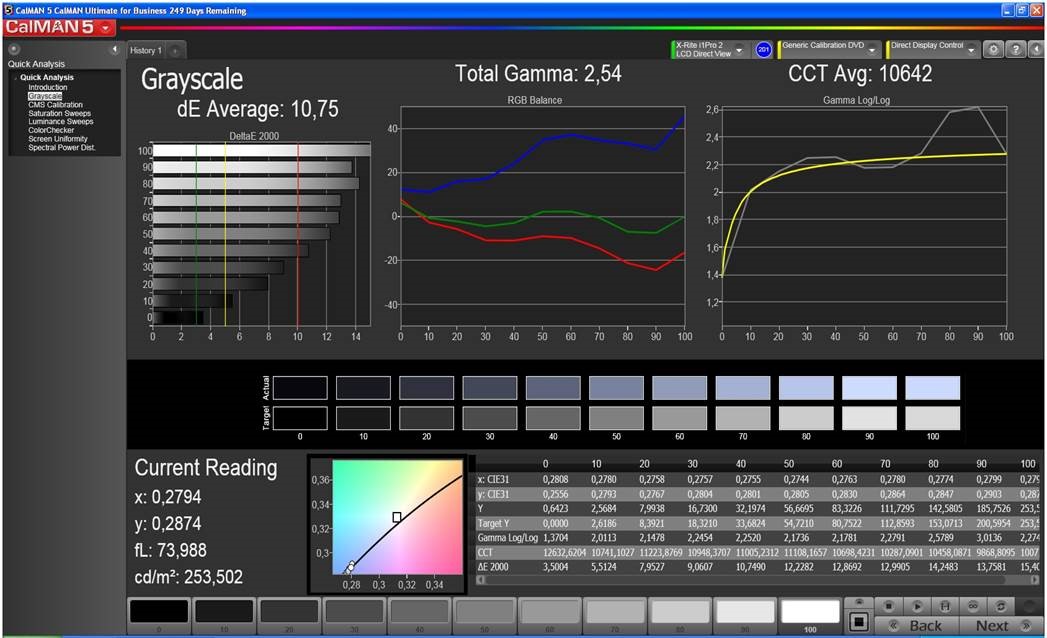Click the 'cd/m²: 253,502' current reading
Image resolution: width=1047 pixels, height=638 pixels.
coord(189,577)
